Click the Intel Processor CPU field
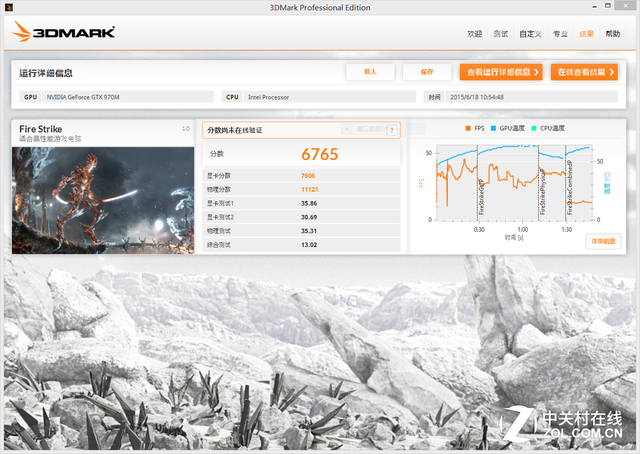Image resolution: width=640 pixels, height=454 pixels. 330,97
